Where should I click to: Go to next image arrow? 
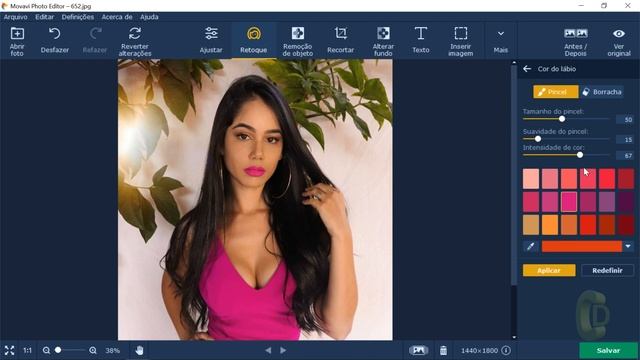click(x=283, y=350)
